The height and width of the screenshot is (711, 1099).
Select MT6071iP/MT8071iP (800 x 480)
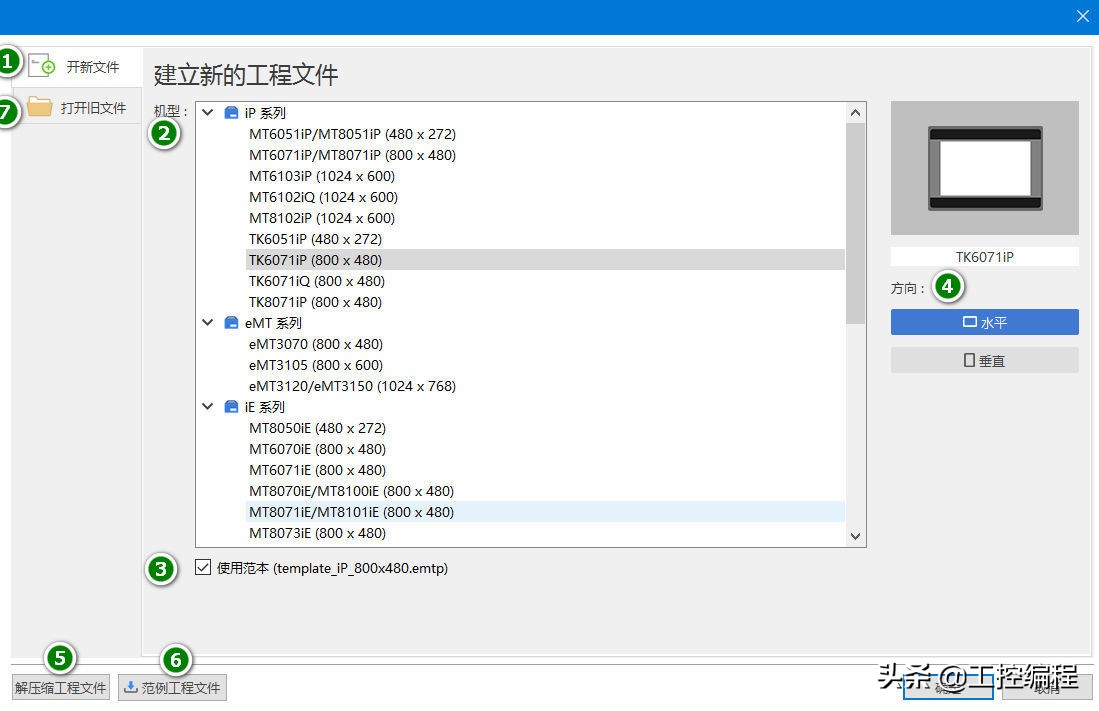[x=353, y=155]
